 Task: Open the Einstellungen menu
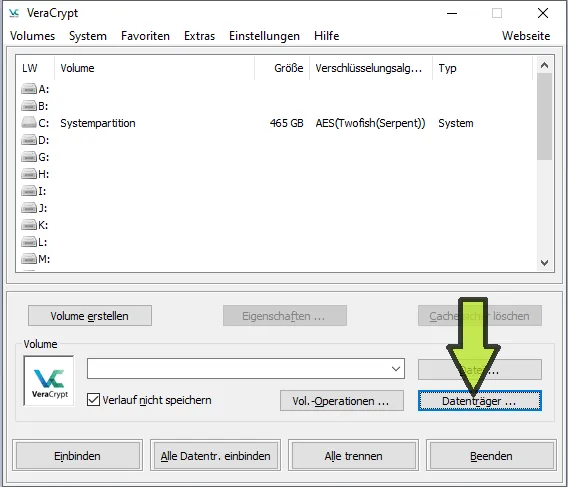point(264,36)
